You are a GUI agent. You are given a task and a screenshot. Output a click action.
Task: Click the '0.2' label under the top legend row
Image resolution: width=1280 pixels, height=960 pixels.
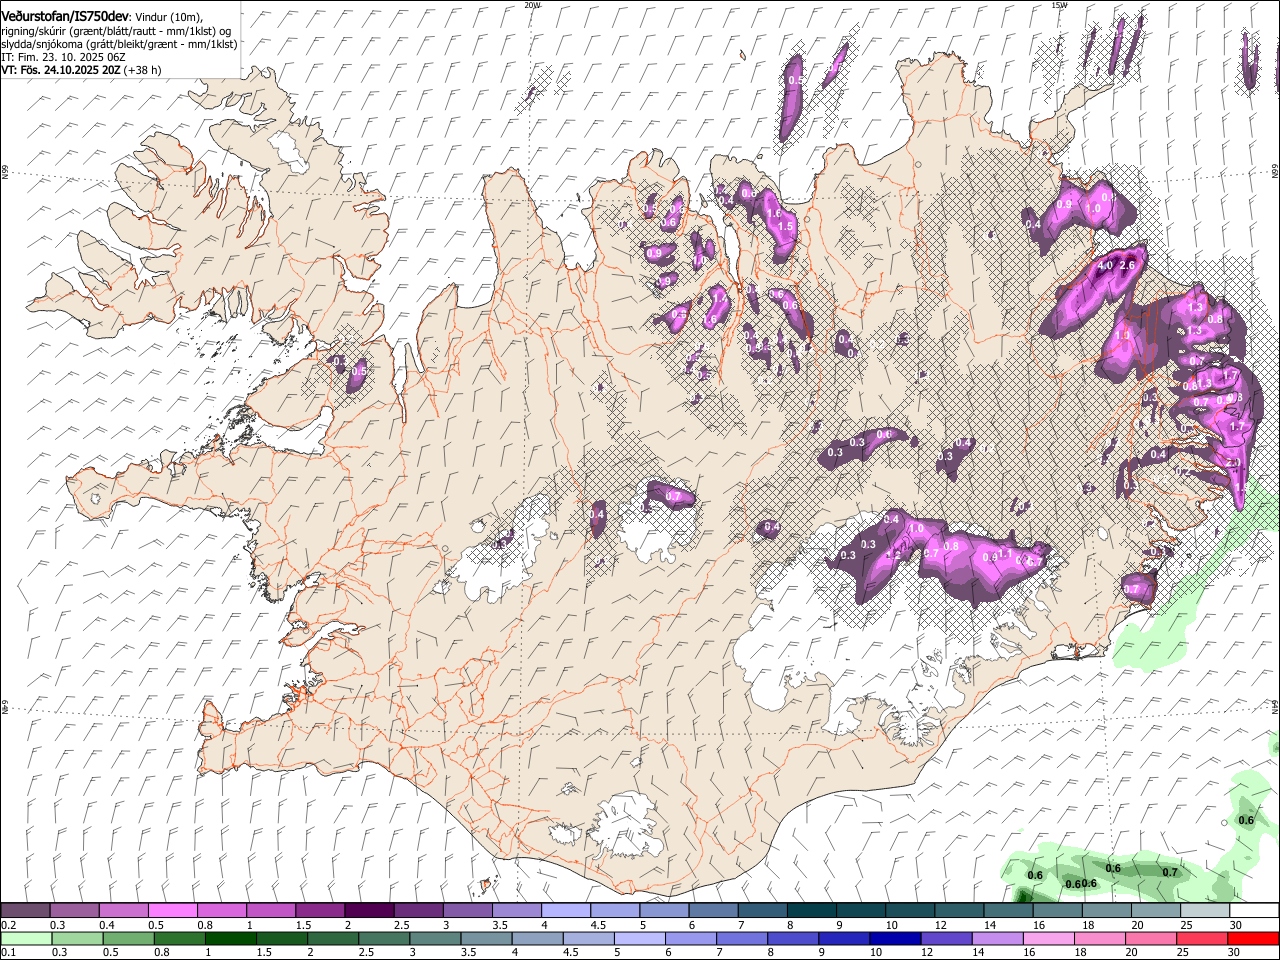point(8,925)
